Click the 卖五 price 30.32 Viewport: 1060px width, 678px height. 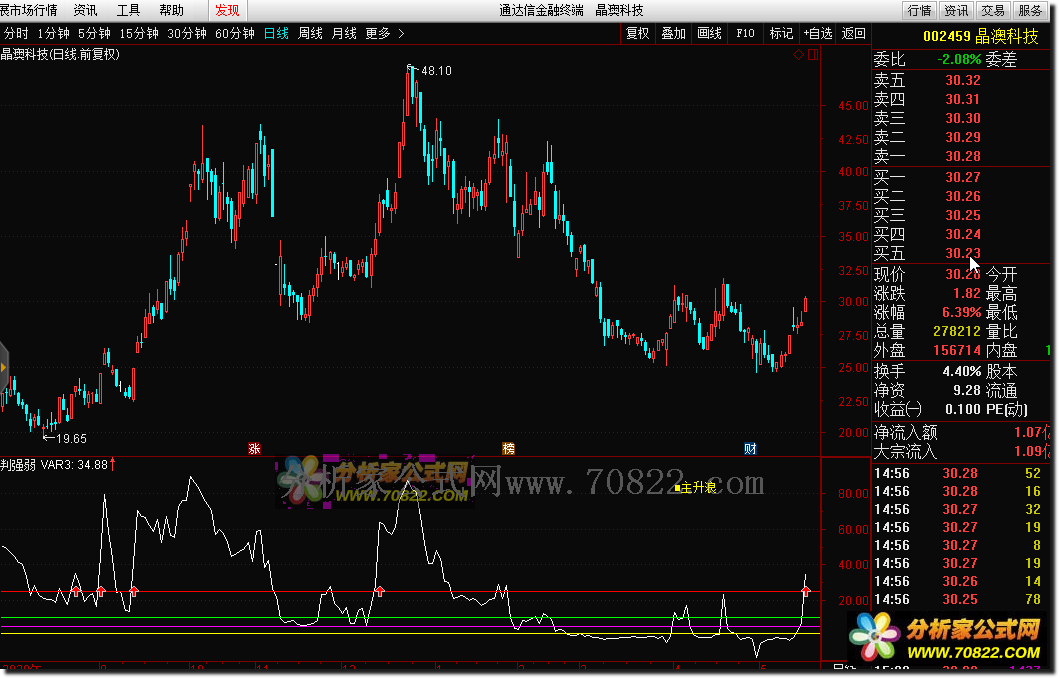963,80
